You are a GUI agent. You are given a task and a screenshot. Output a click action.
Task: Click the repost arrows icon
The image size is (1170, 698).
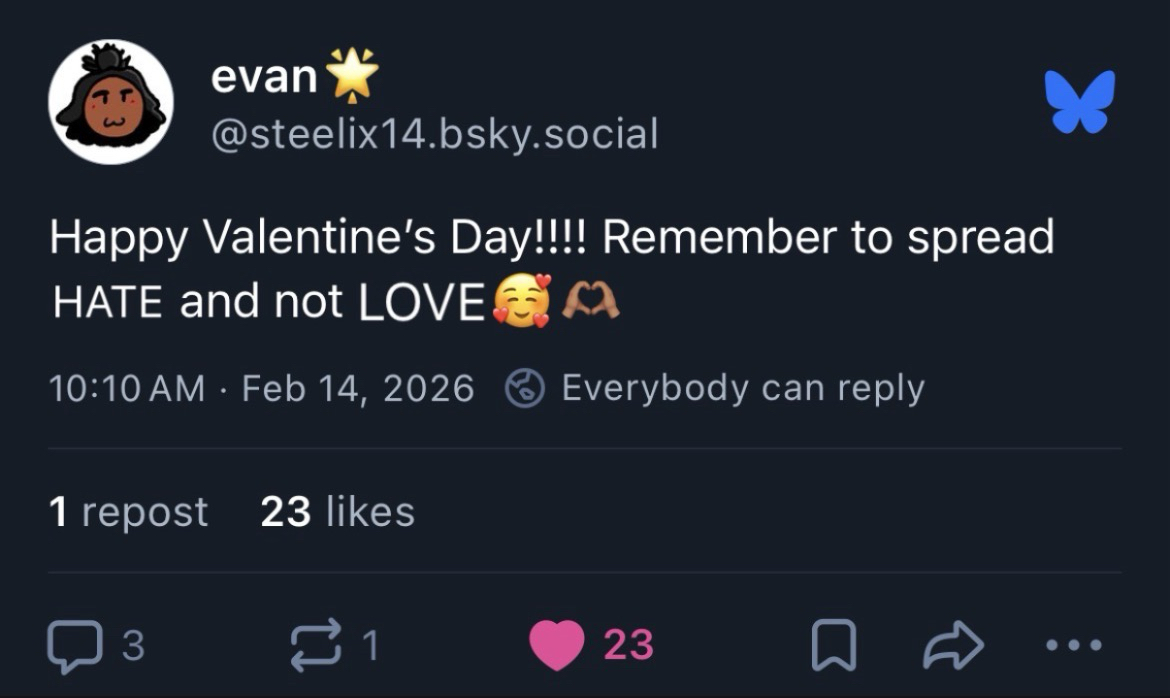(315, 645)
